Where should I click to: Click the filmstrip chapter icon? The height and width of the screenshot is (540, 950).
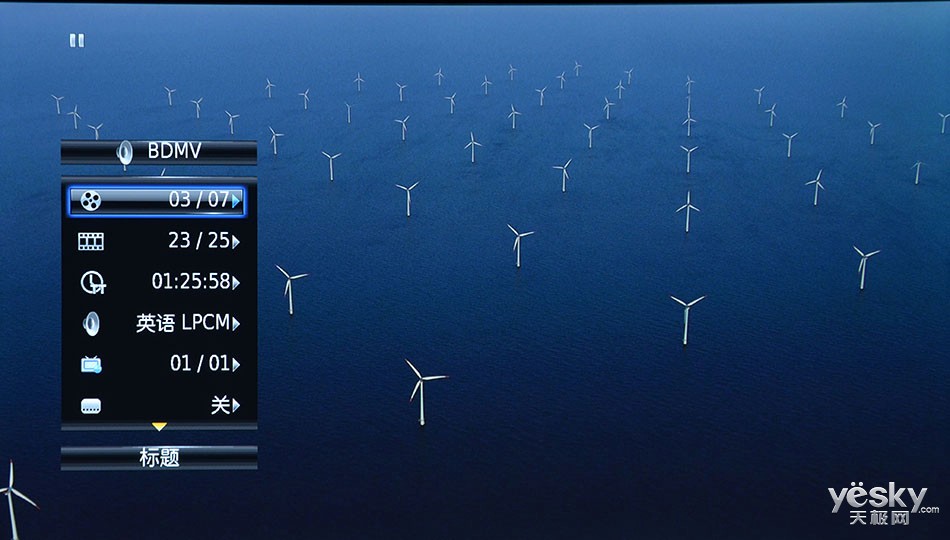[91, 241]
